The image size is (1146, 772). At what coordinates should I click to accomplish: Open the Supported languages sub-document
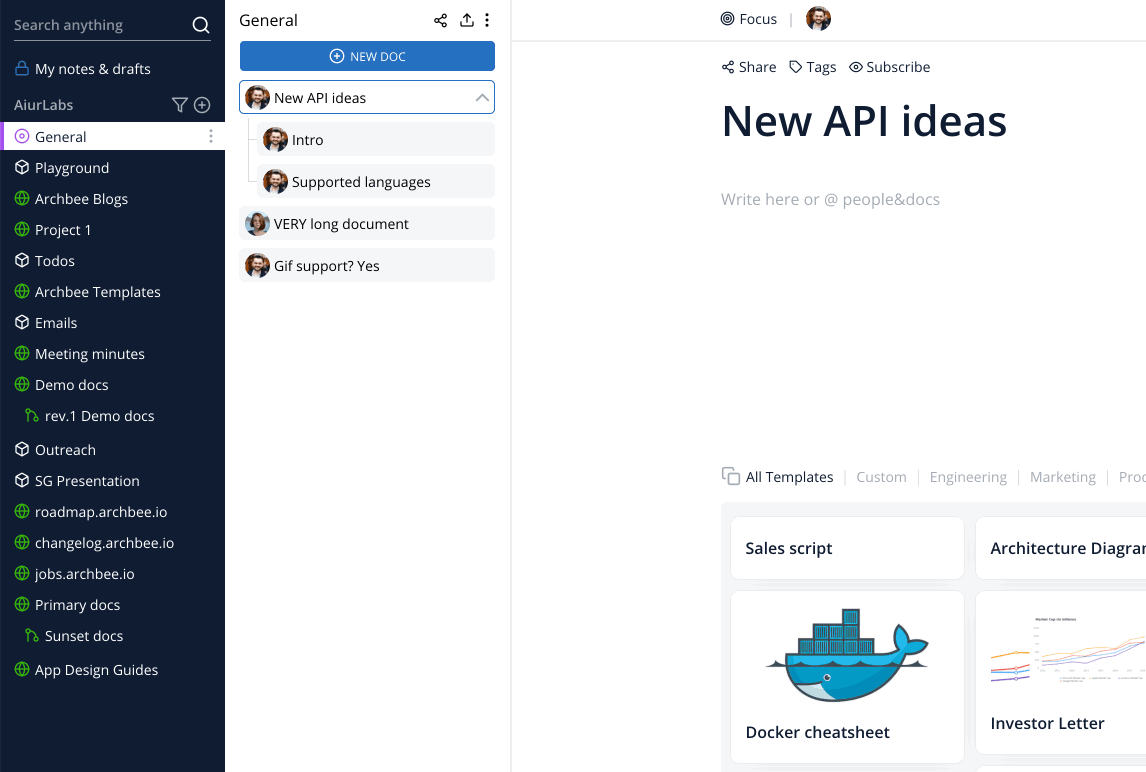click(x=376, y=181)
